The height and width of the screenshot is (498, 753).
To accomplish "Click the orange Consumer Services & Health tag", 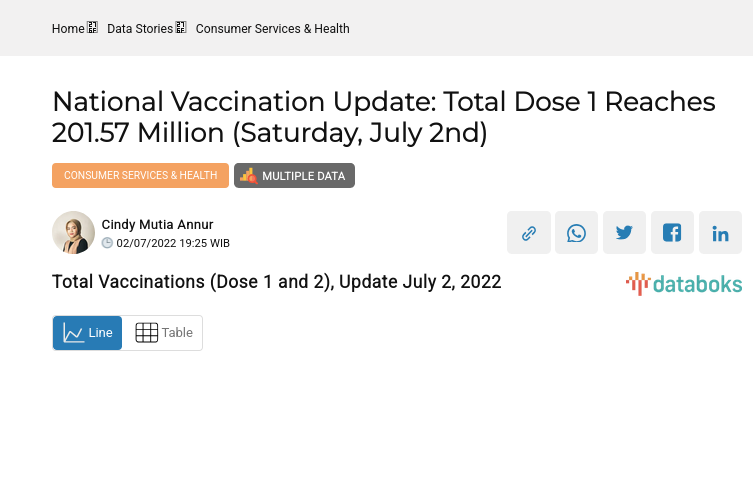I will pos(140,176).
